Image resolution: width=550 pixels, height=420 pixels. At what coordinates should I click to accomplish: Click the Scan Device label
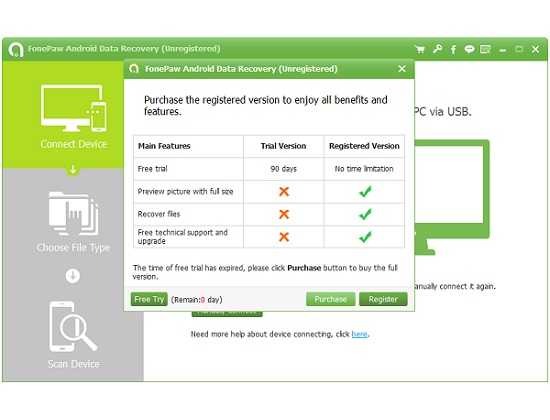(x=73, y=364)
